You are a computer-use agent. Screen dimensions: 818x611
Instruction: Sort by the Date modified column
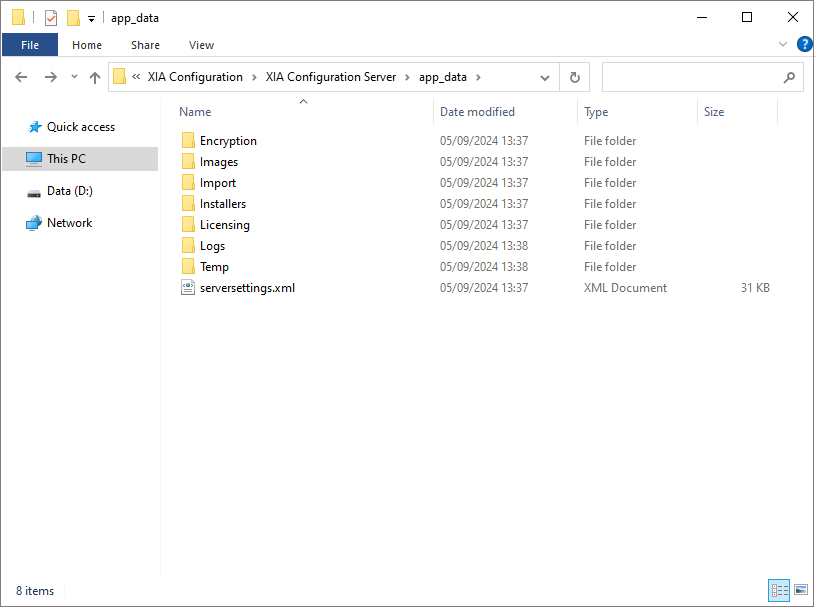477,112
